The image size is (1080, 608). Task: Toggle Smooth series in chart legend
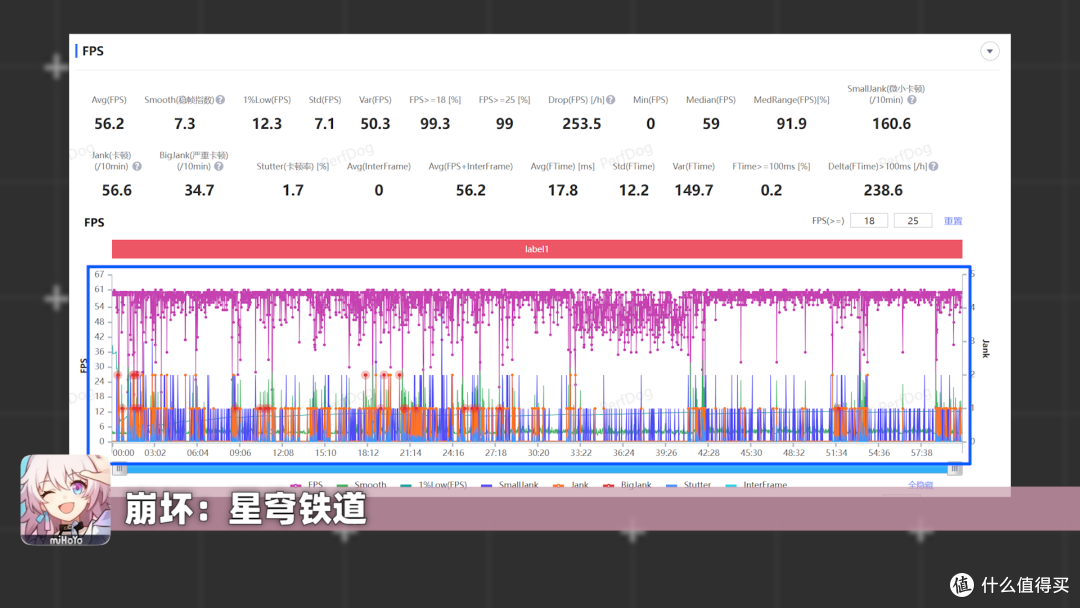pos(362,485)
